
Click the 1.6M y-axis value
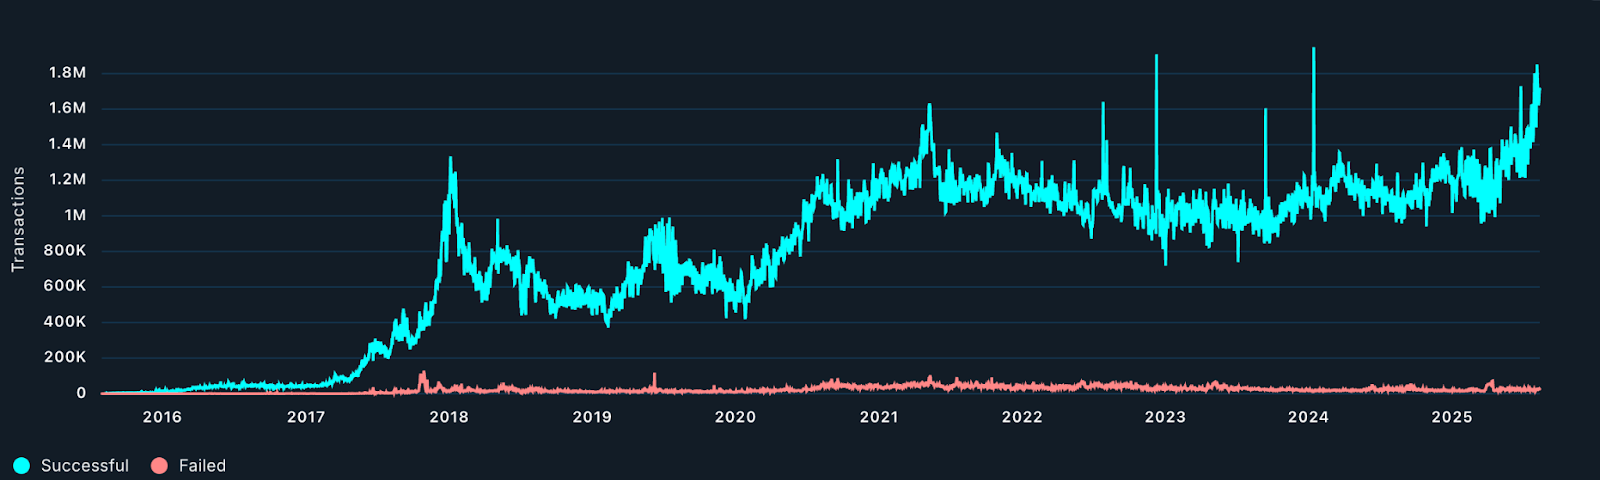click(x=68, y=108)
